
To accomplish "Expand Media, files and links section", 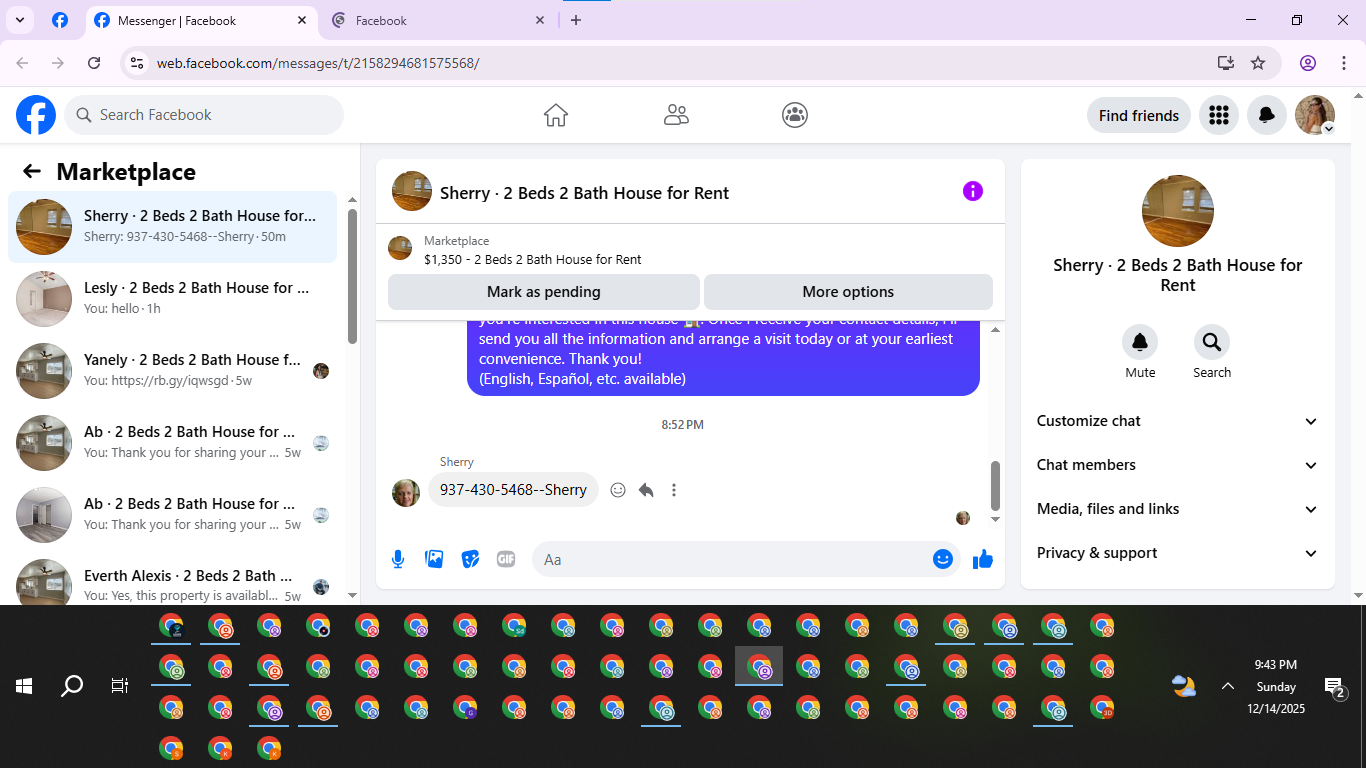I will point(1177,509).
